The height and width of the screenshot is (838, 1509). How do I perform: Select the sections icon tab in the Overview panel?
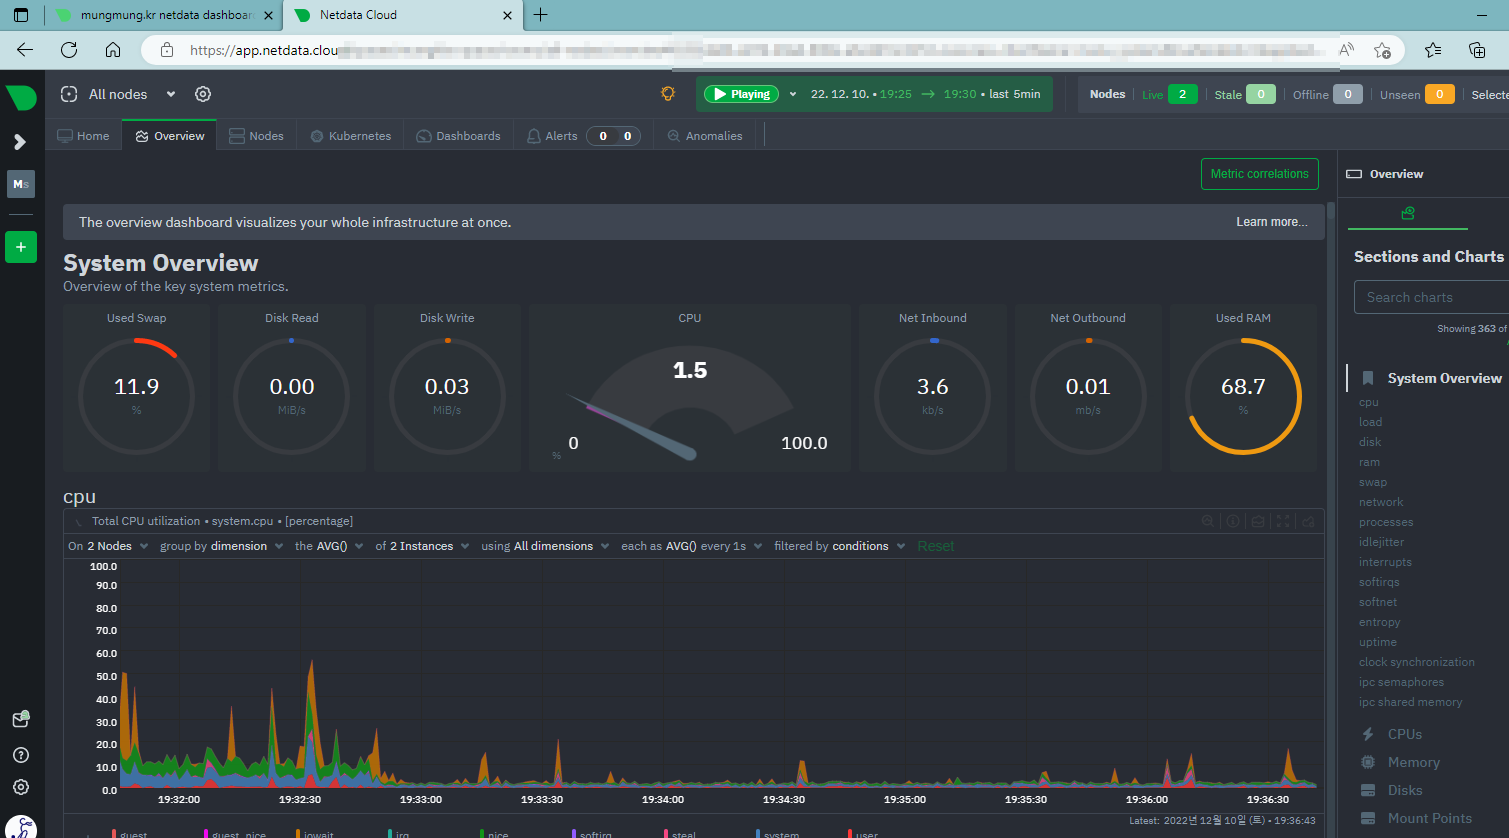1408,213
